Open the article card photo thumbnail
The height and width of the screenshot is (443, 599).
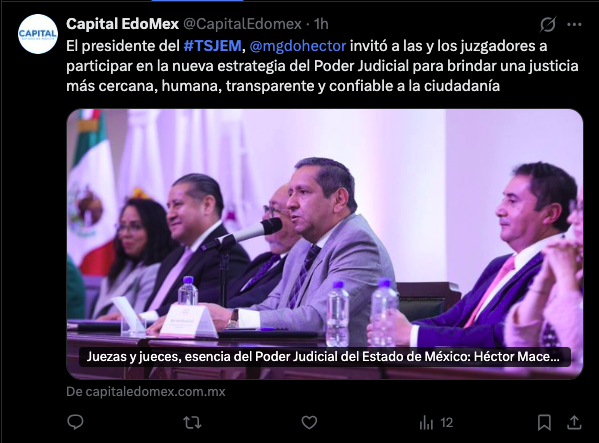(x=325, y=244)
